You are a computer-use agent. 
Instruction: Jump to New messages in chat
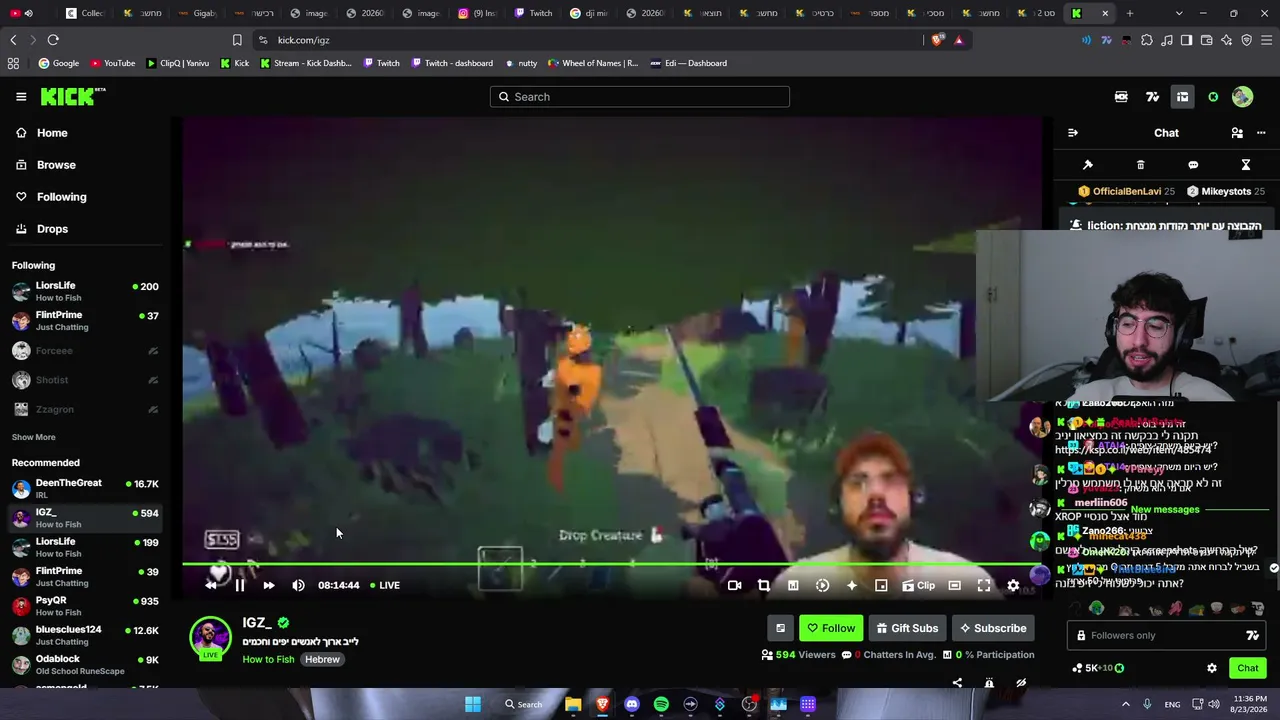[1165, 510]
